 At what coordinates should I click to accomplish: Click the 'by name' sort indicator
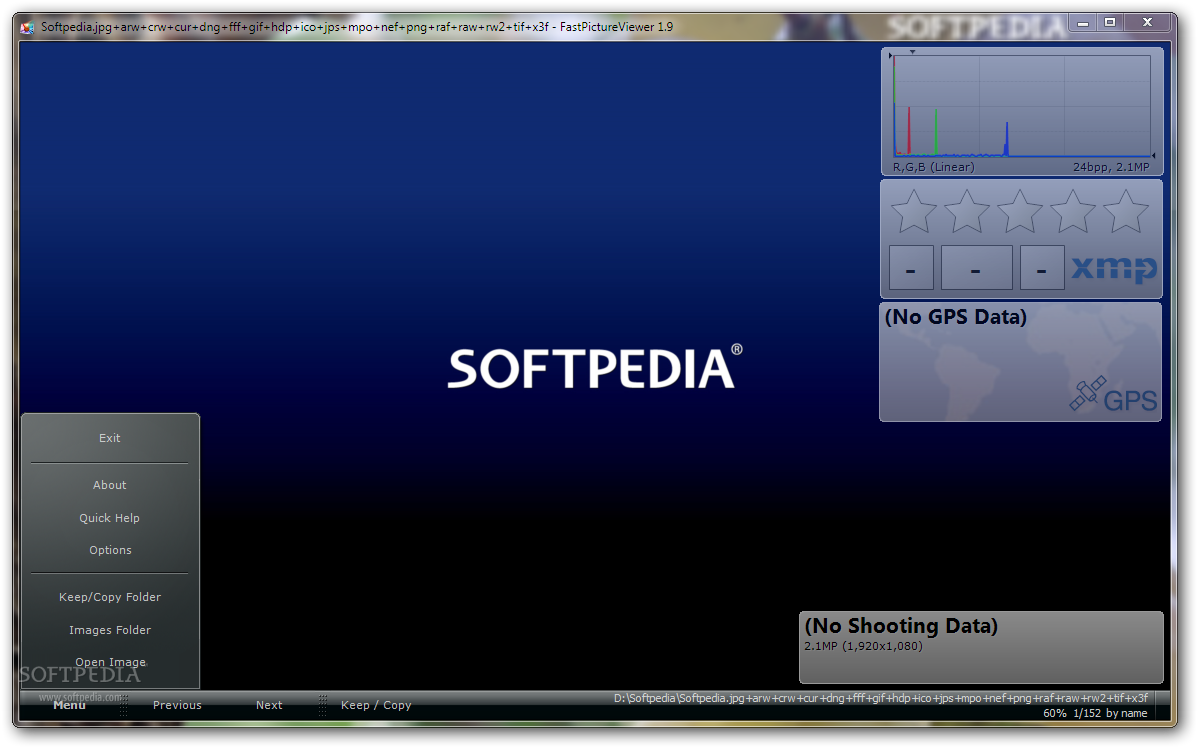tap(1127, 714)
